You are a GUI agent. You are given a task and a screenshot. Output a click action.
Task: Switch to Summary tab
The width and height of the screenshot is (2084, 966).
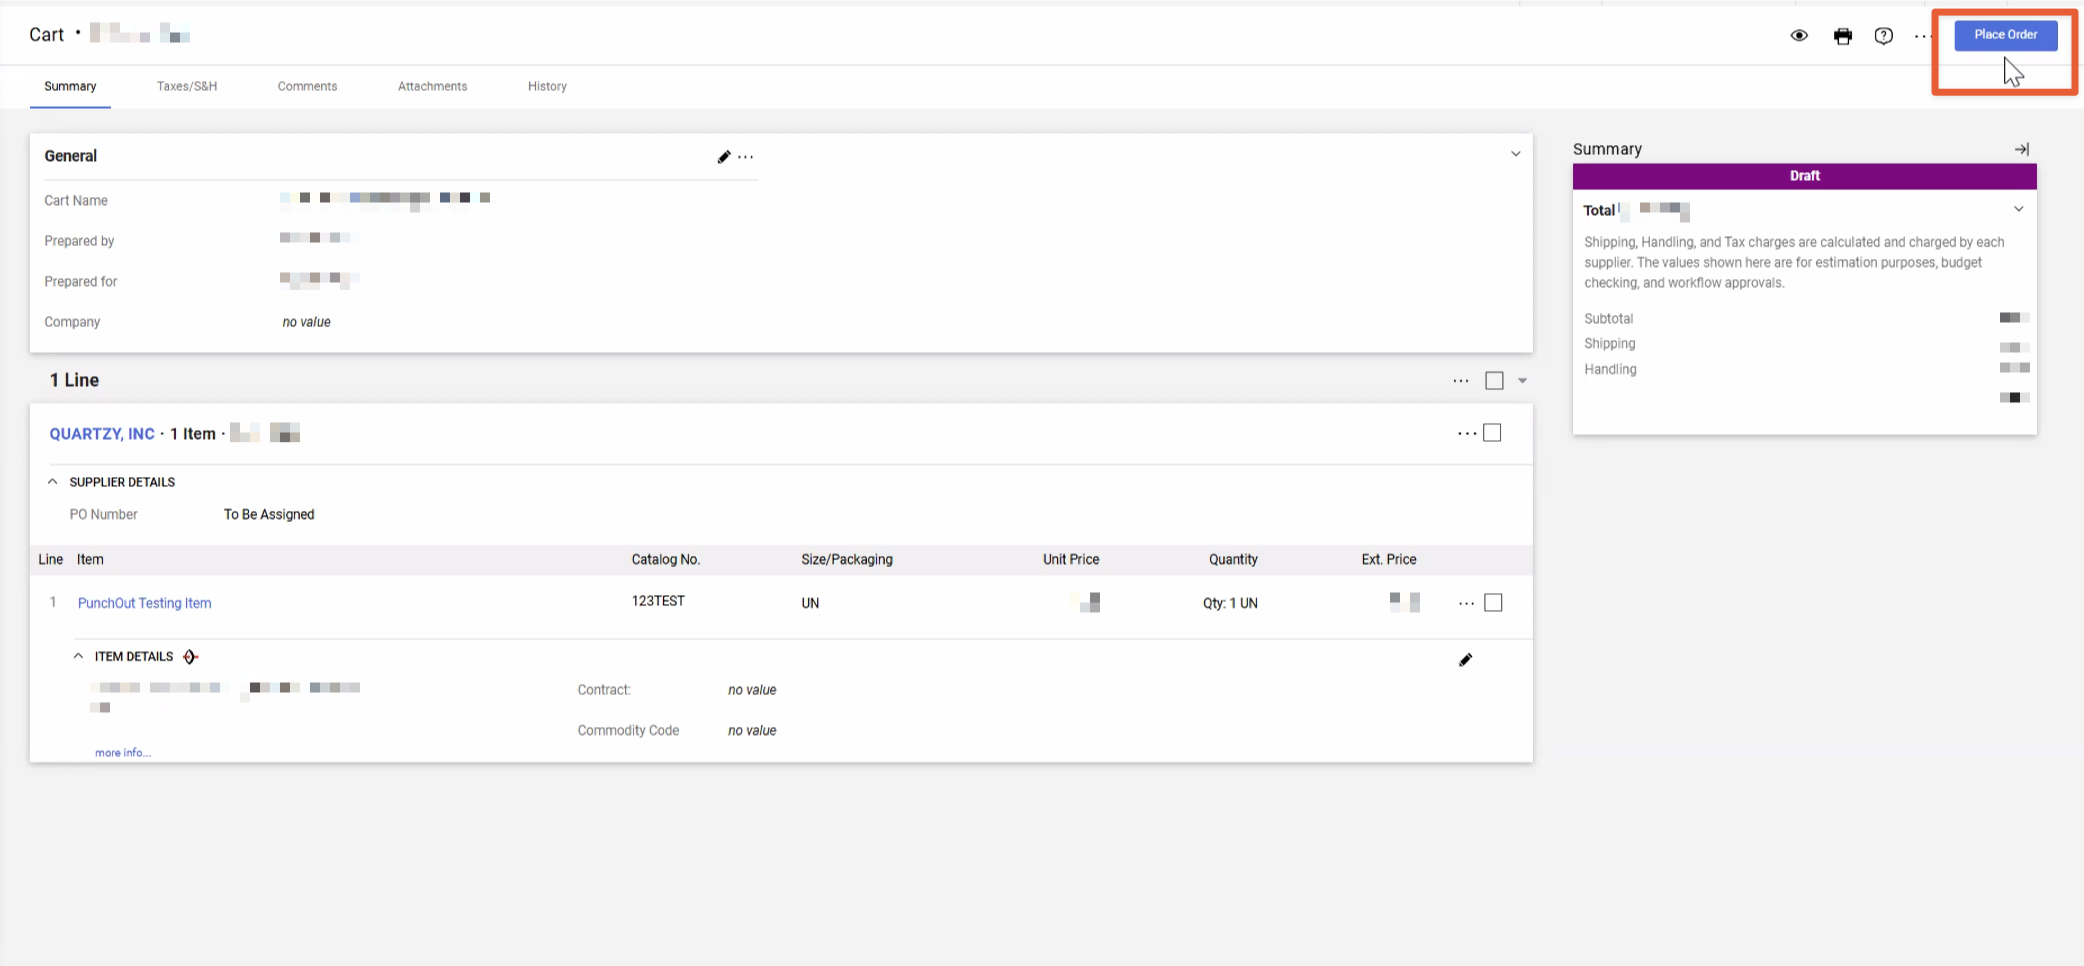click(70, 87)
